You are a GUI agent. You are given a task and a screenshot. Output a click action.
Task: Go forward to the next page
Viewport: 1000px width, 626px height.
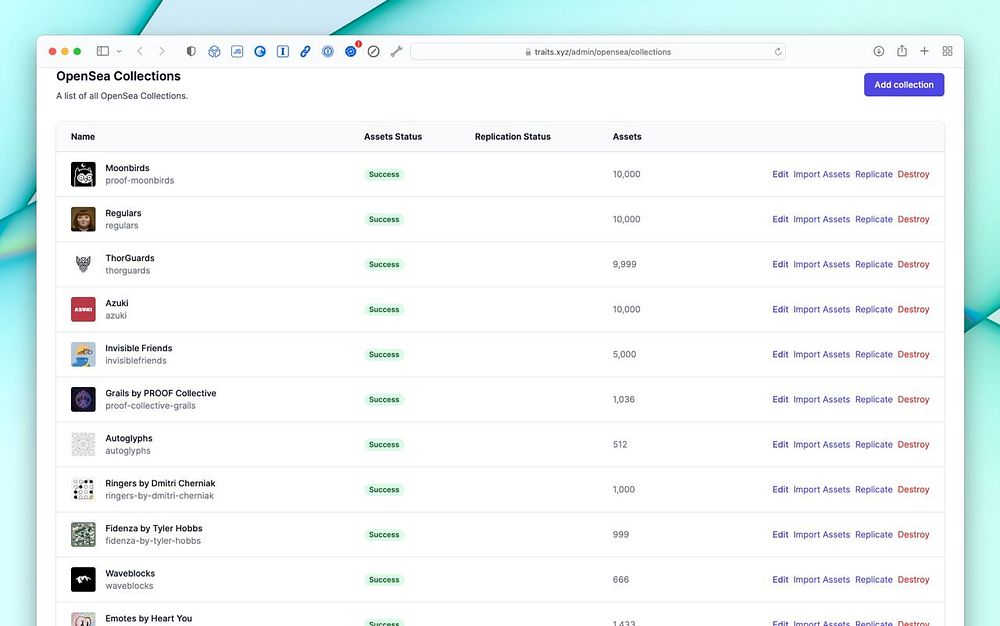click(x=161, y=51)
